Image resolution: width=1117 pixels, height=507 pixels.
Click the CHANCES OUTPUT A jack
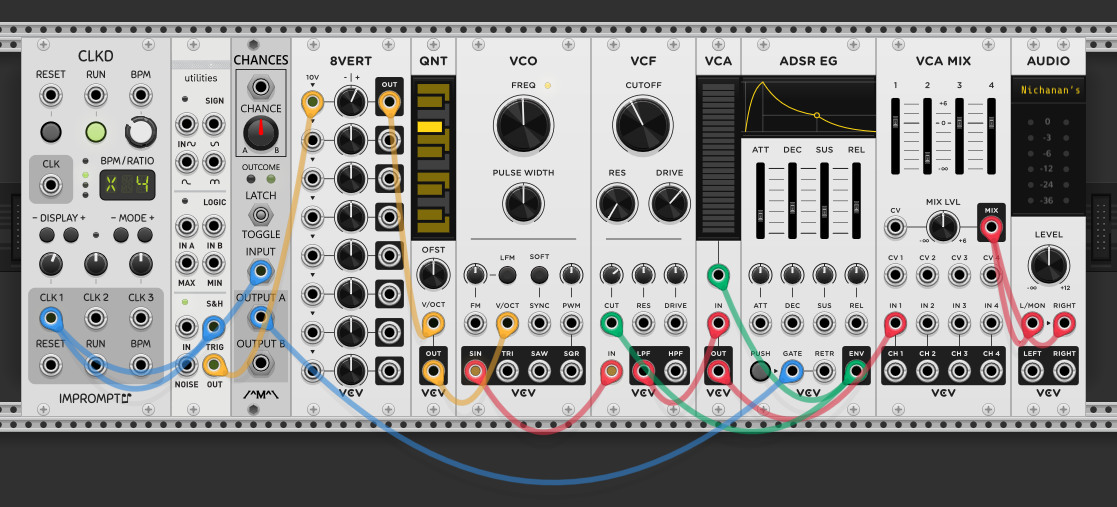click(261, 317)
